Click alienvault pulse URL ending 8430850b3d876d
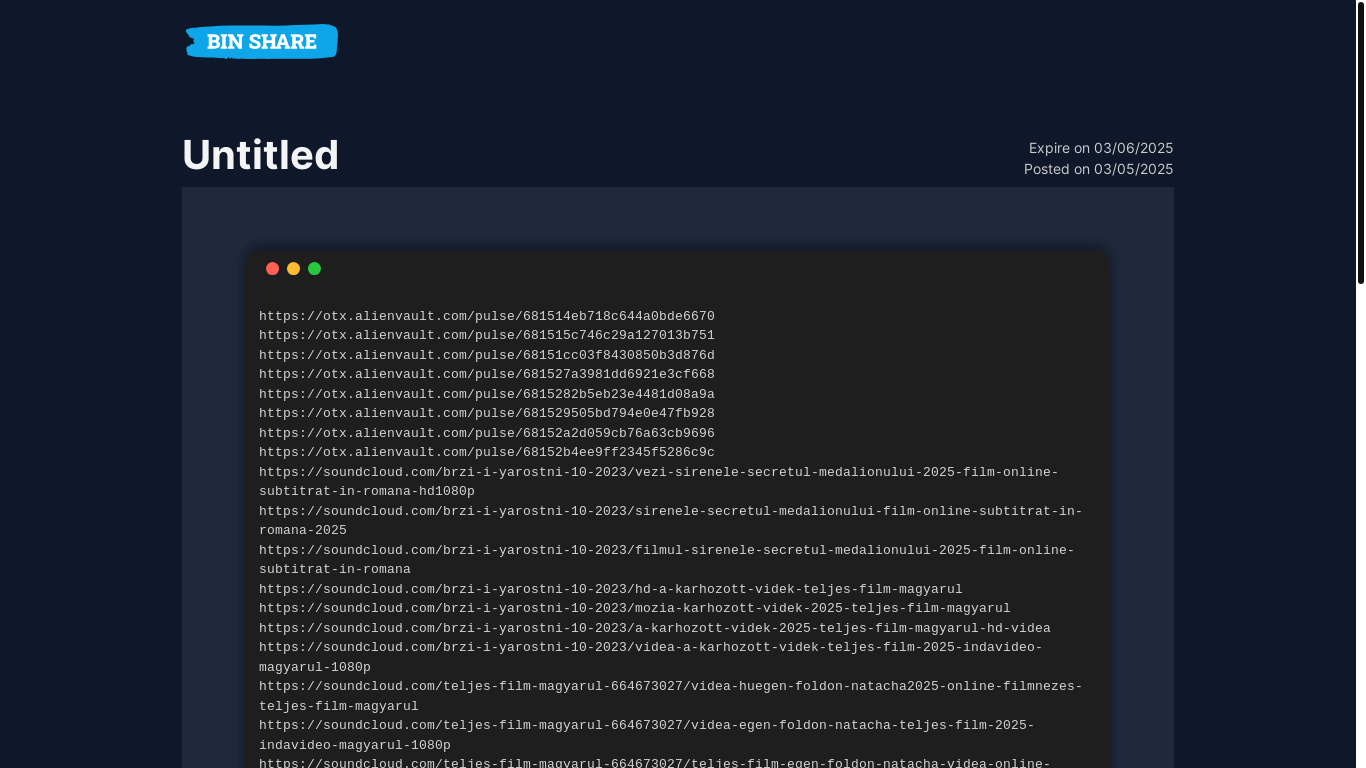The height and width of the screenshot is (768, 1366). pos(487,355)
